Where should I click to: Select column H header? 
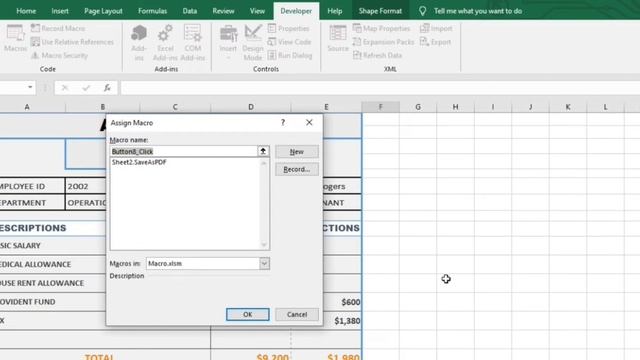[455, 107]
